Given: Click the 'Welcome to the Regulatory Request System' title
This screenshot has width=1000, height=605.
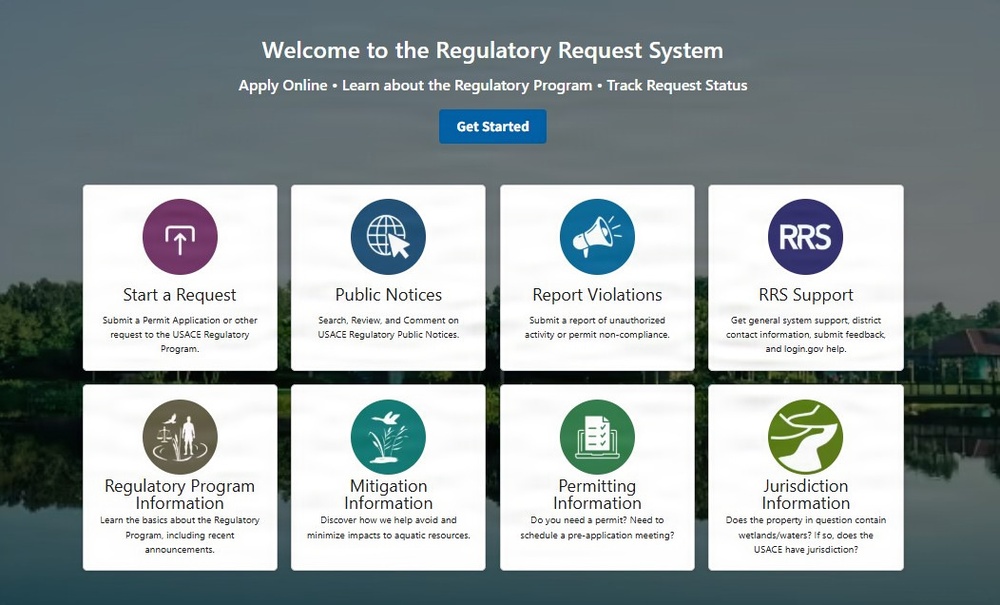Looking at the screenshot, I should click(x=492, y=50).
